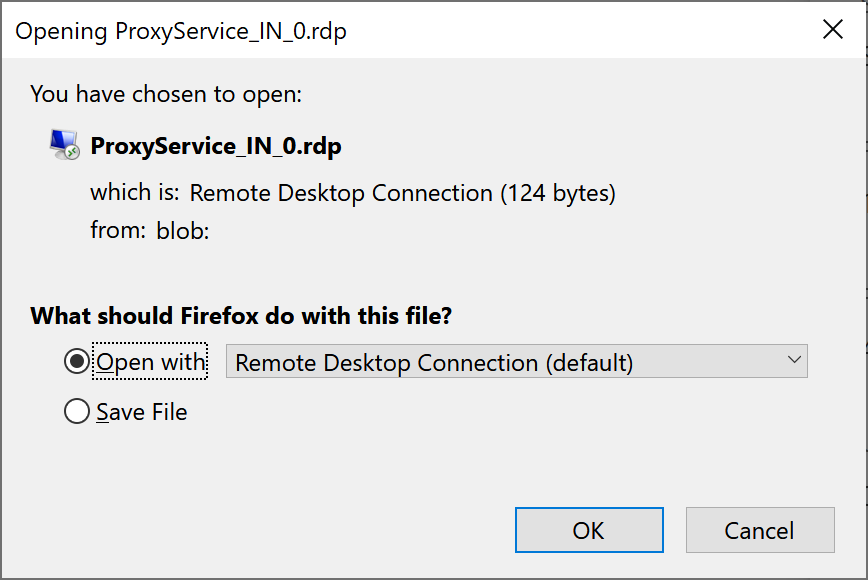Click the "which is:" label
This screenshot has height=580, width=868.
[135, 193]
